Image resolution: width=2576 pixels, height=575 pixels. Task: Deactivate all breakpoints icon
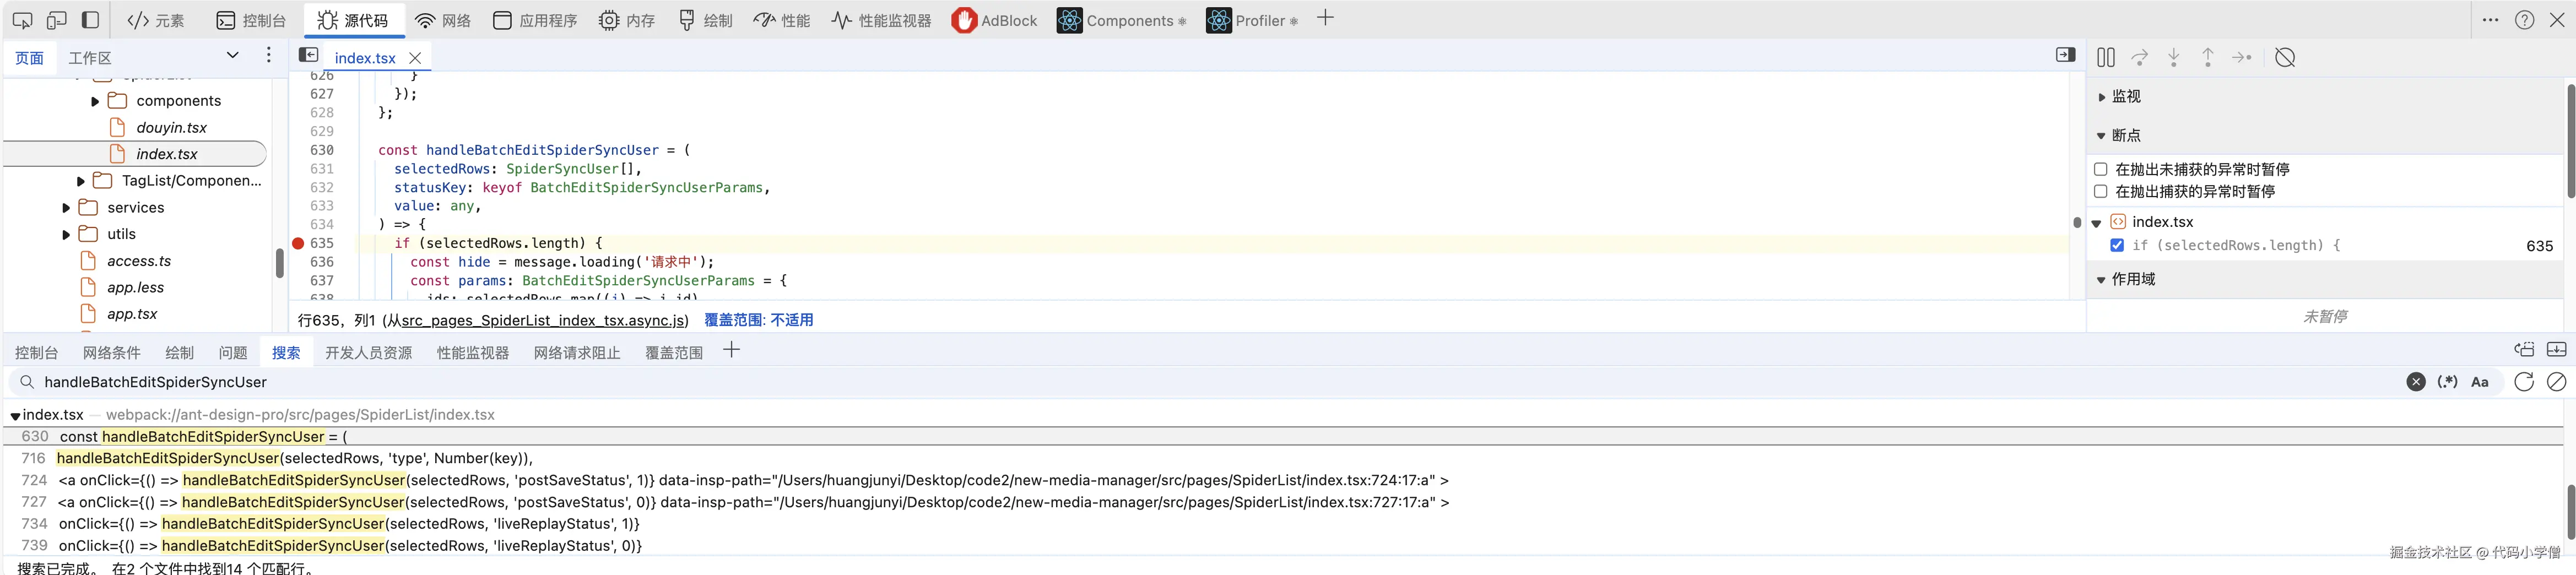pyautogui.click(x=2284, y=58)
